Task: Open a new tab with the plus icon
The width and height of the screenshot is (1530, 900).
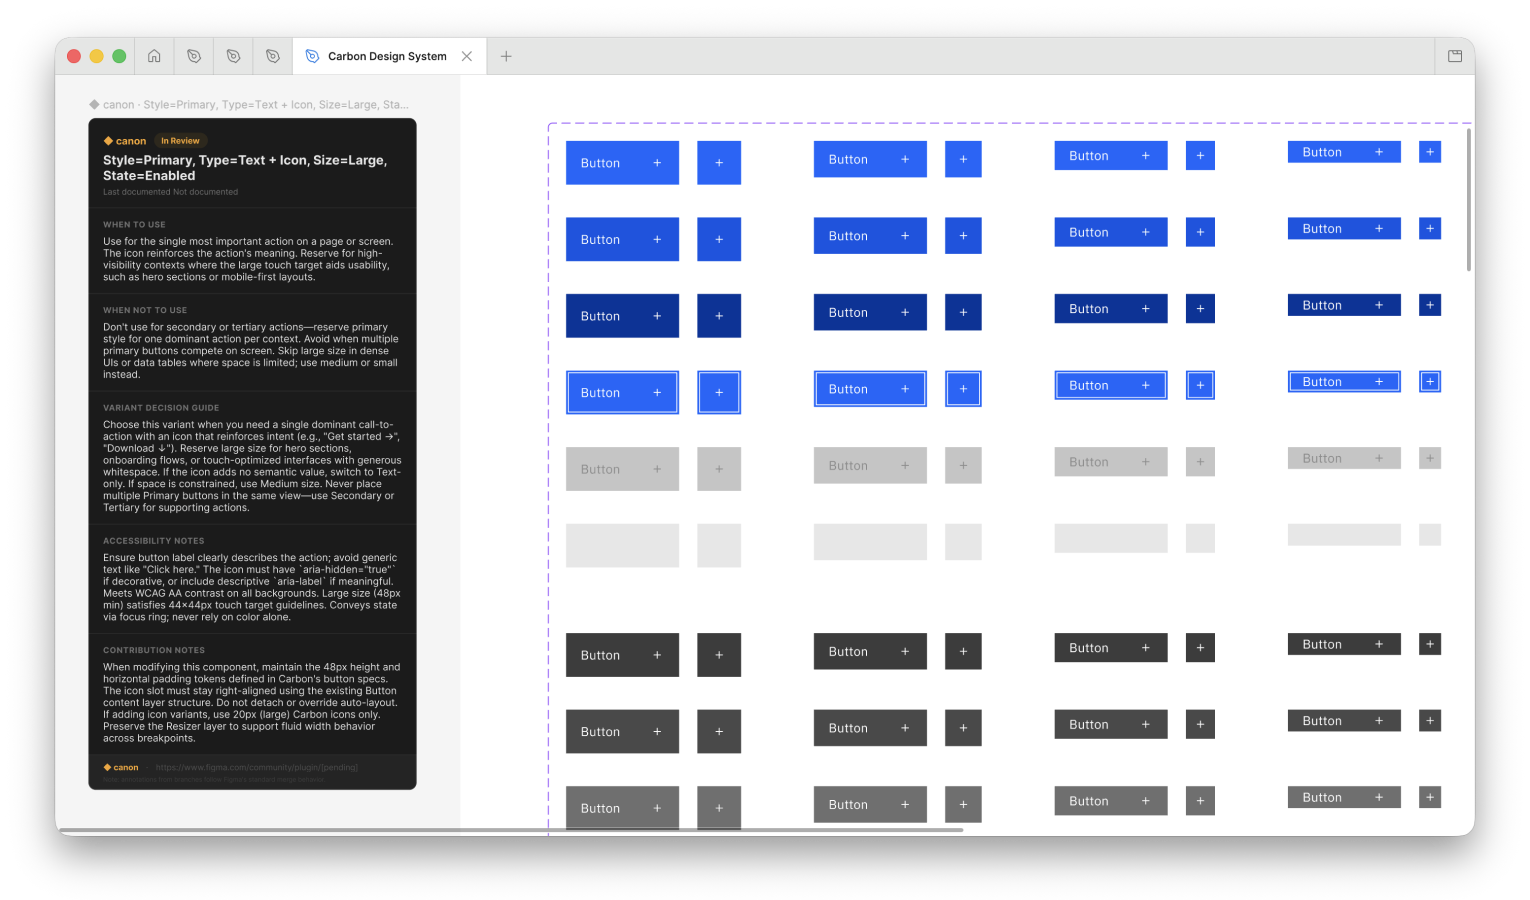Action: (x=506, y=56)
